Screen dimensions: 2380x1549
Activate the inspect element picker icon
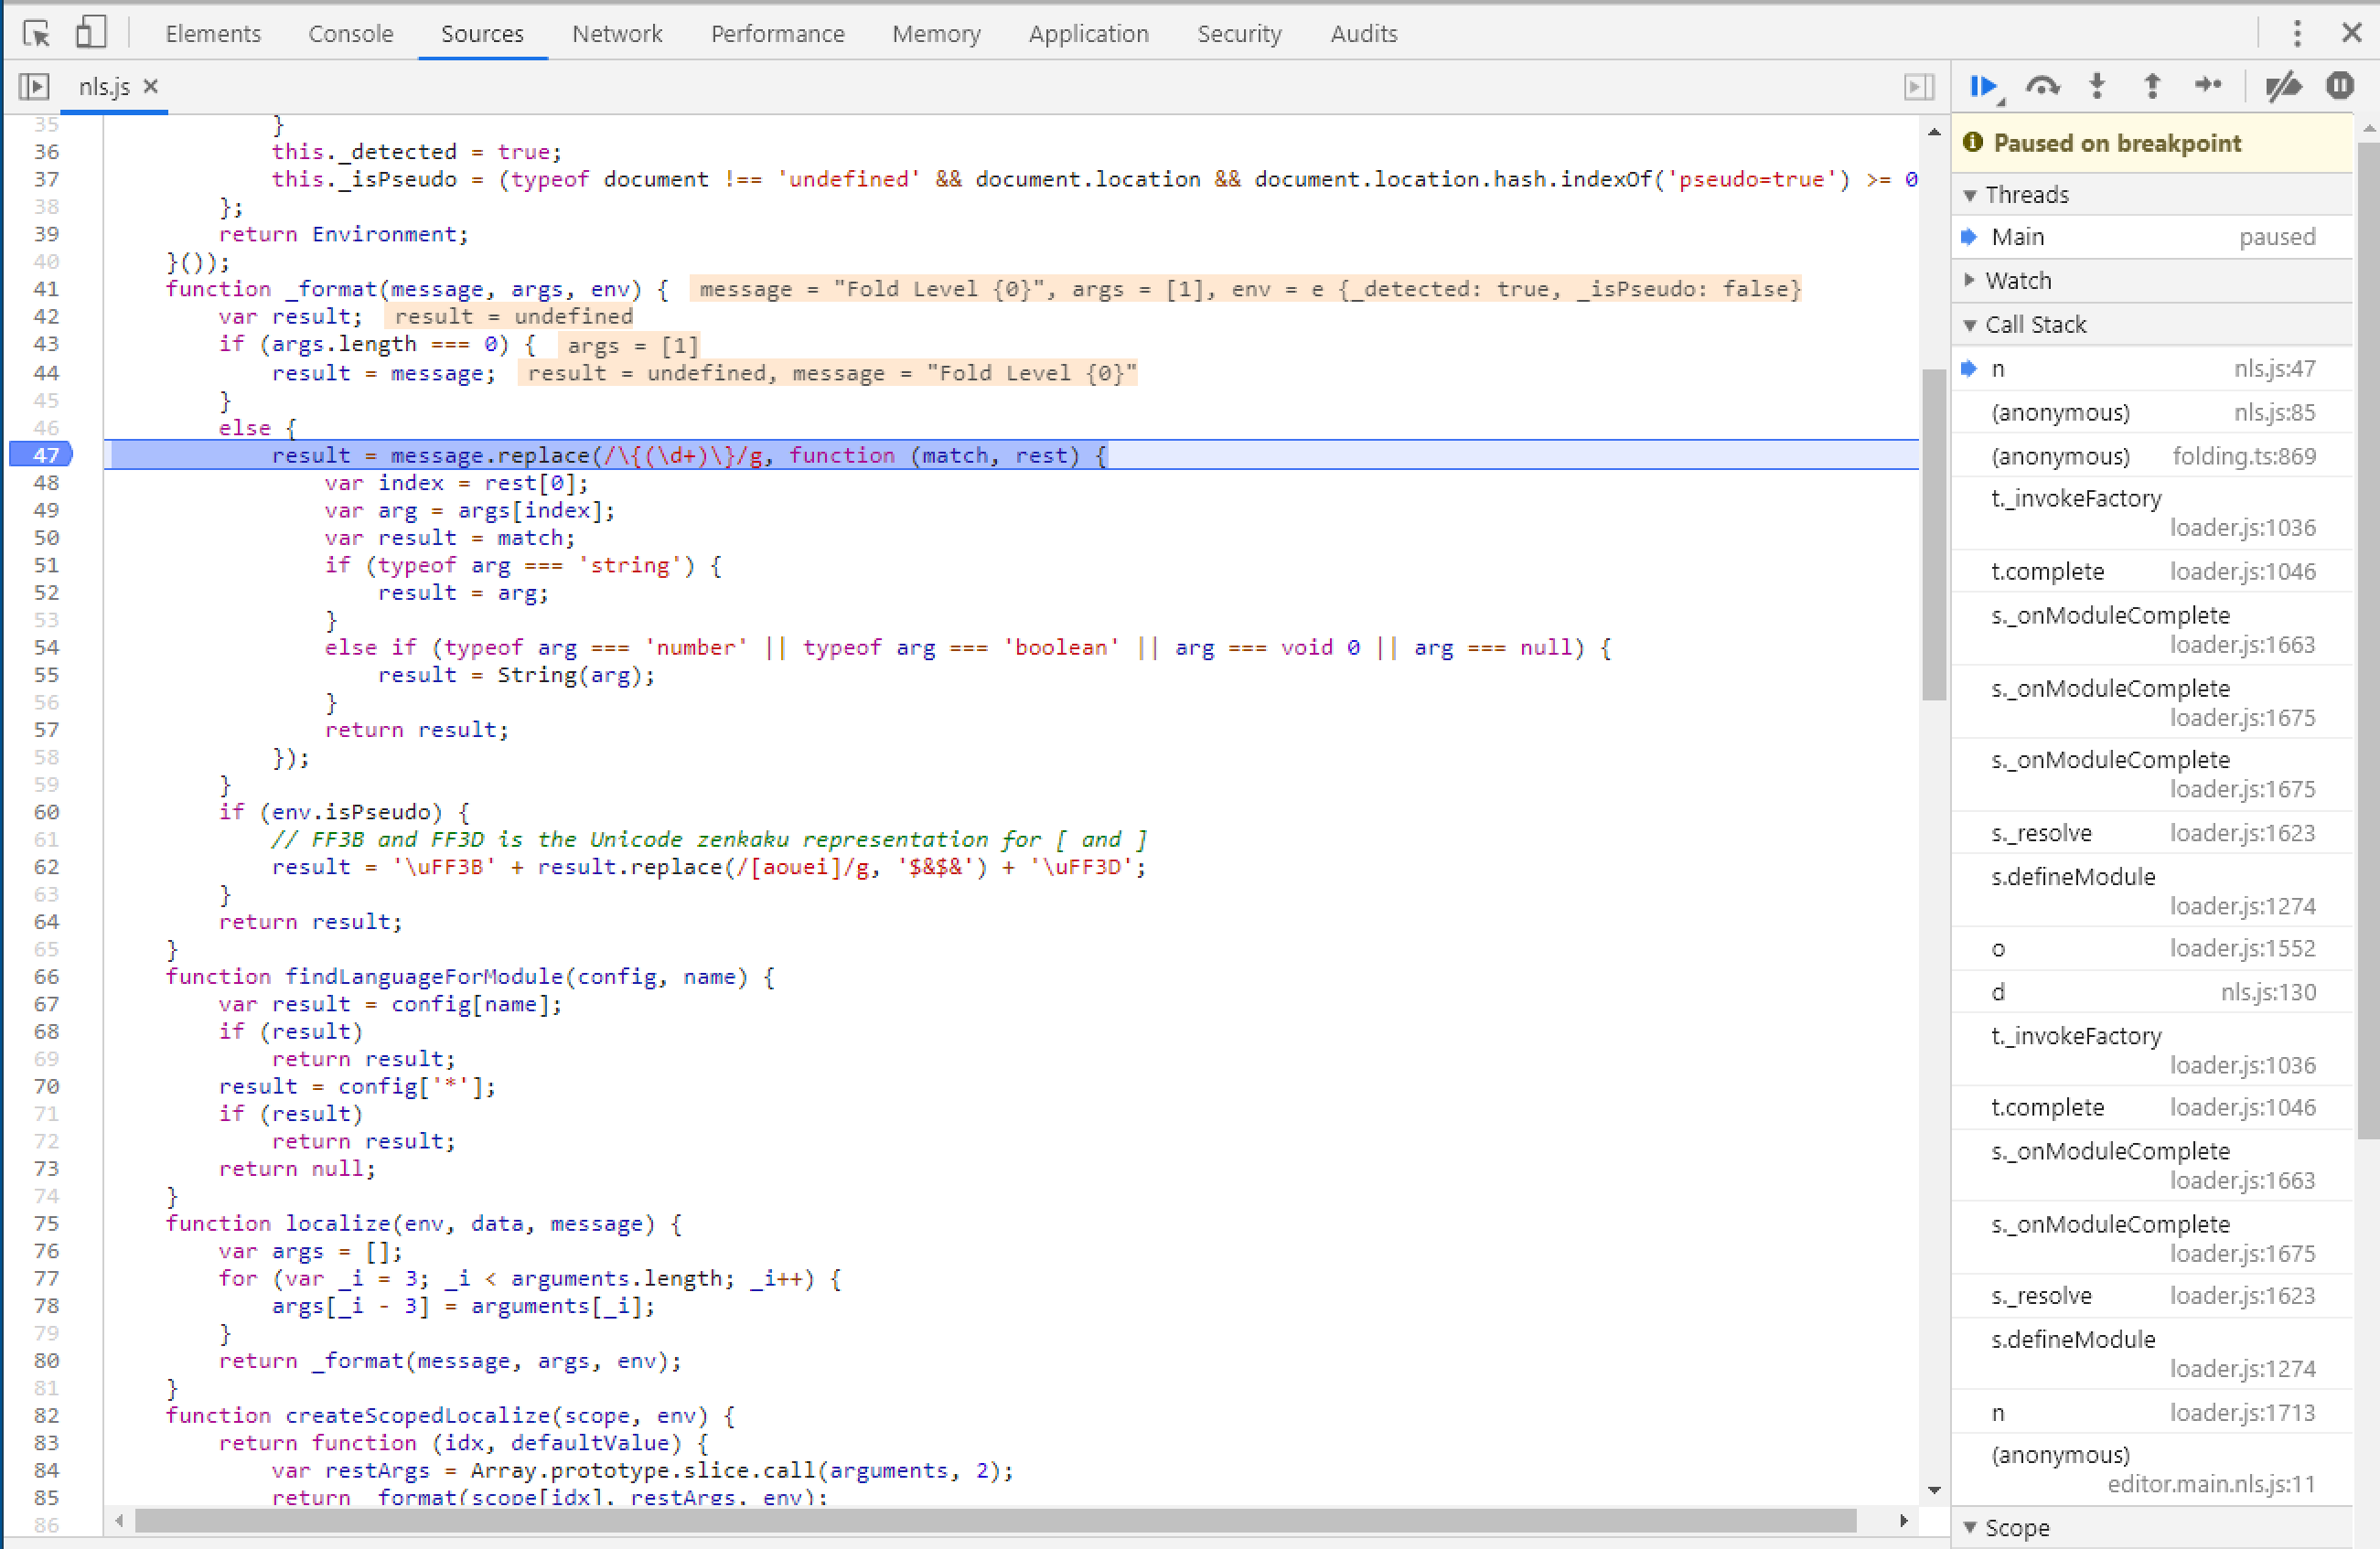coord(37,34)
